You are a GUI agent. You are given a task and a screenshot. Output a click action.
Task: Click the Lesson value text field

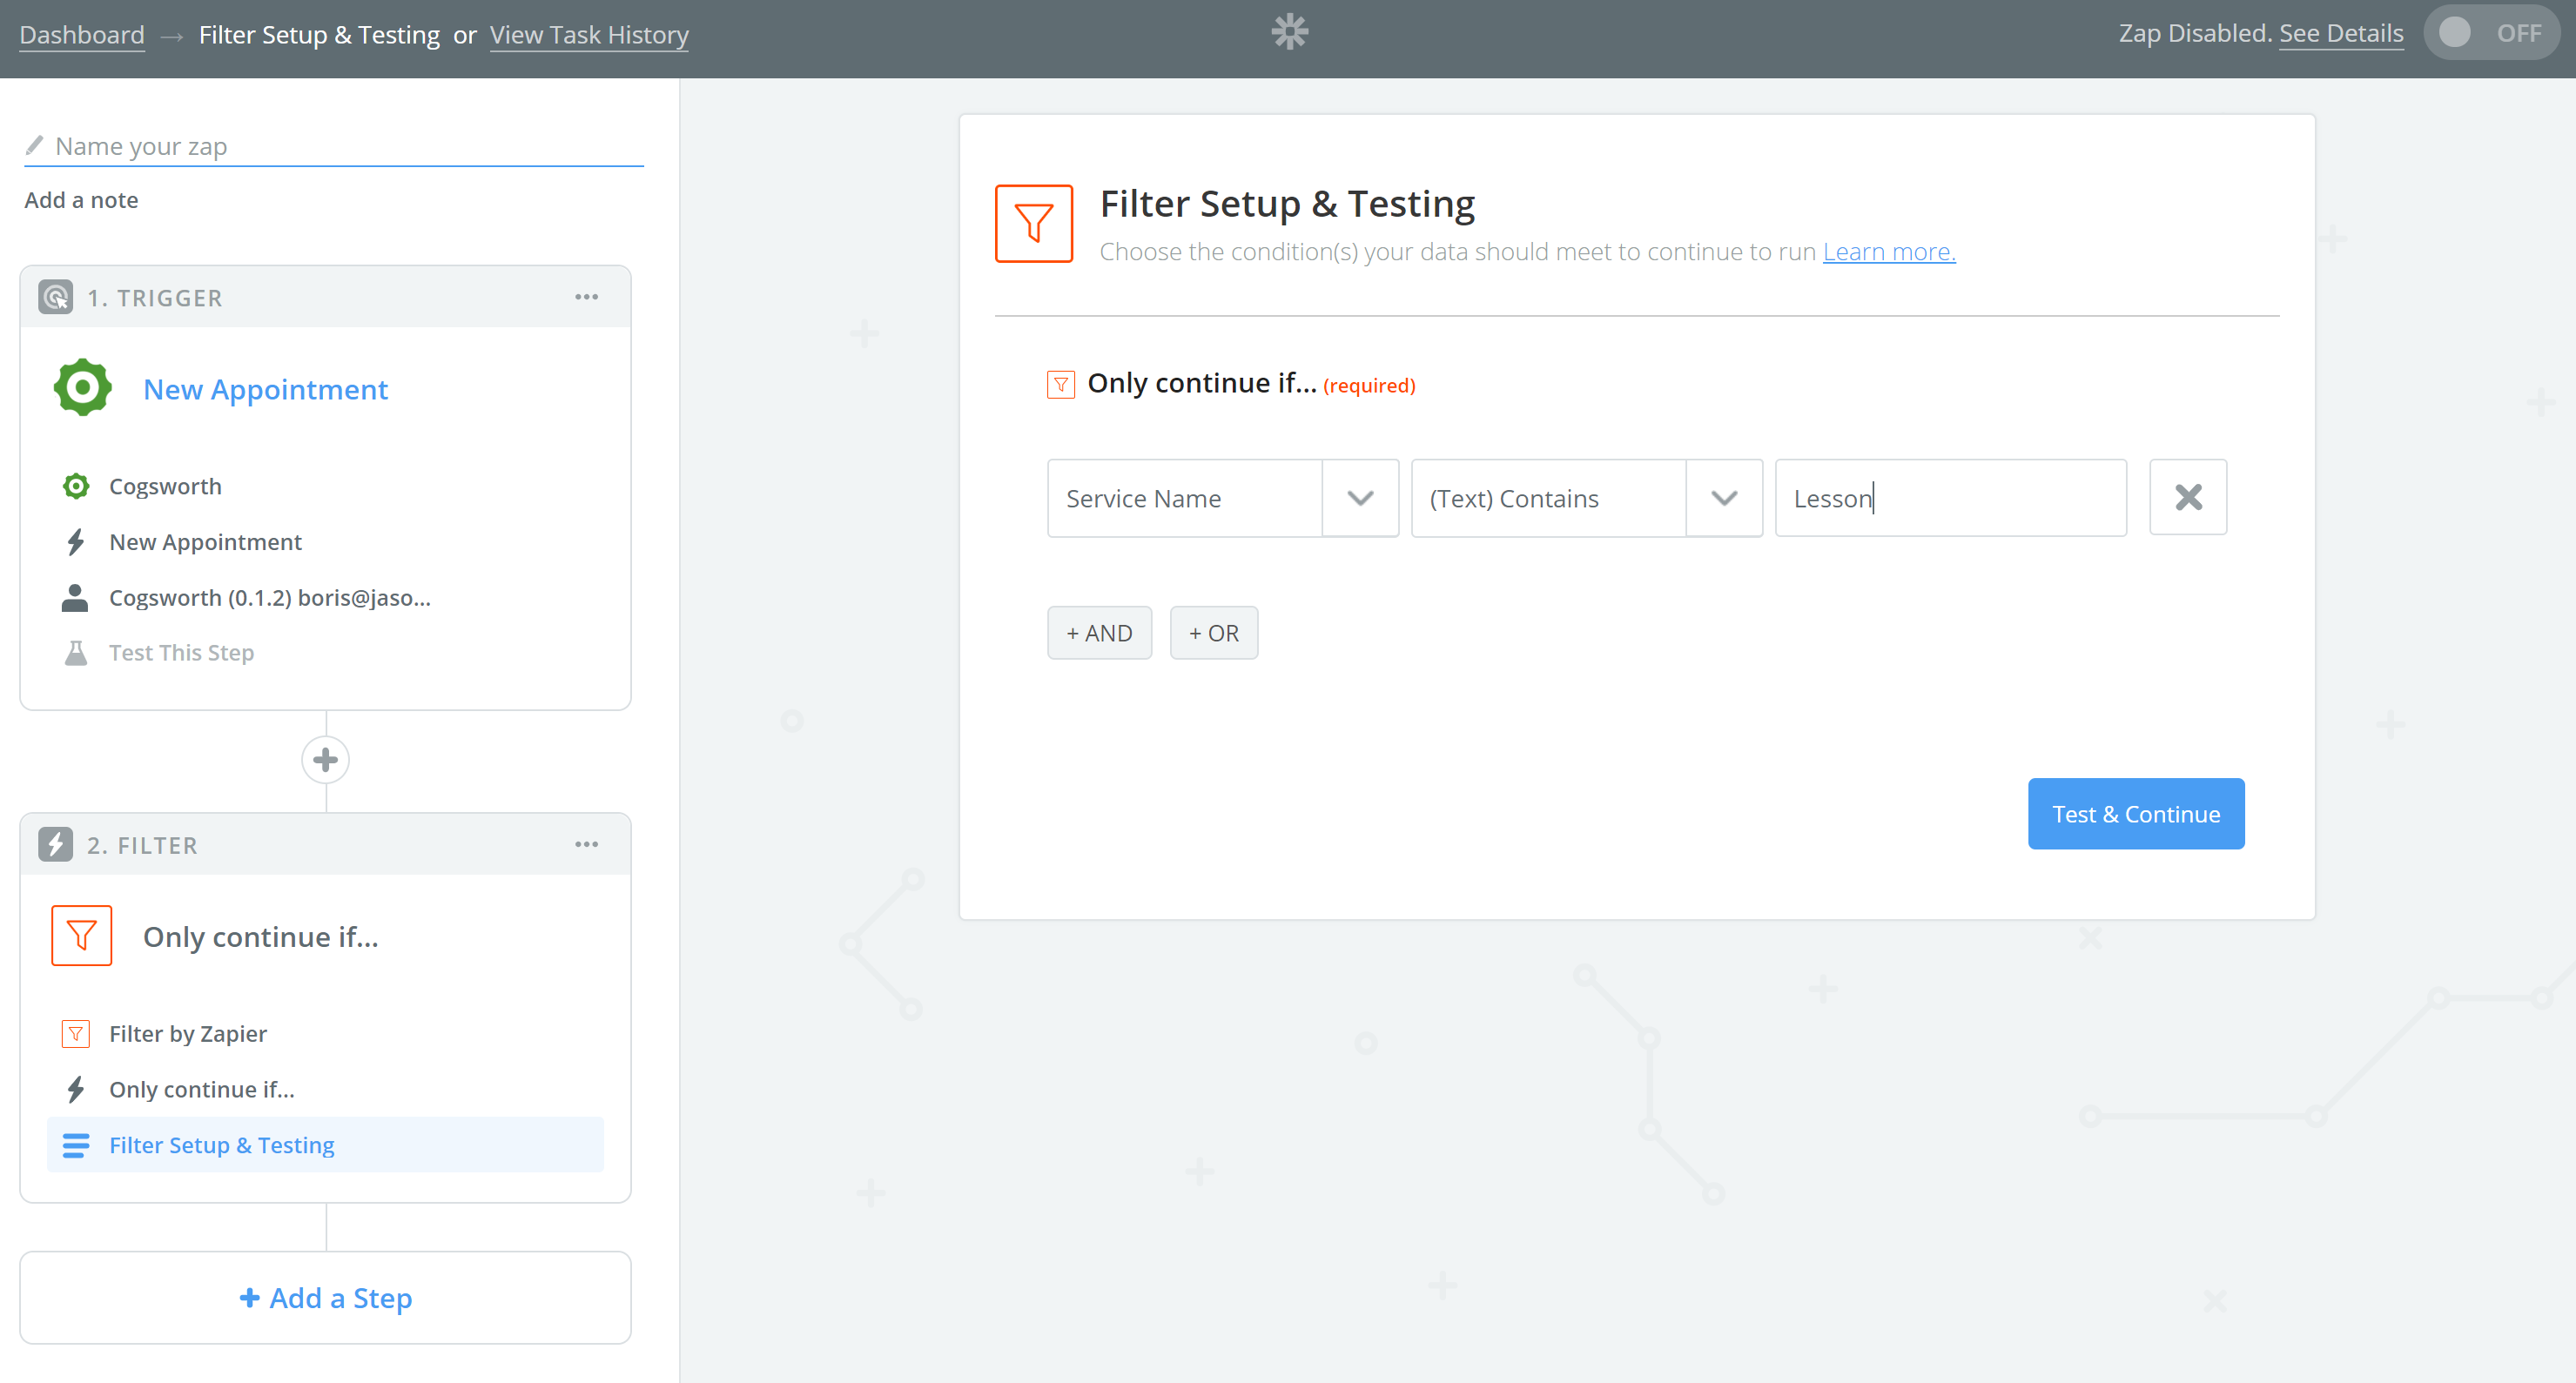tap(1949, 498)
